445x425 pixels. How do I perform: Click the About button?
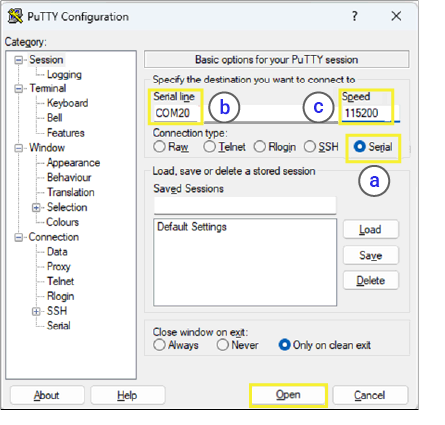point(47,396)
